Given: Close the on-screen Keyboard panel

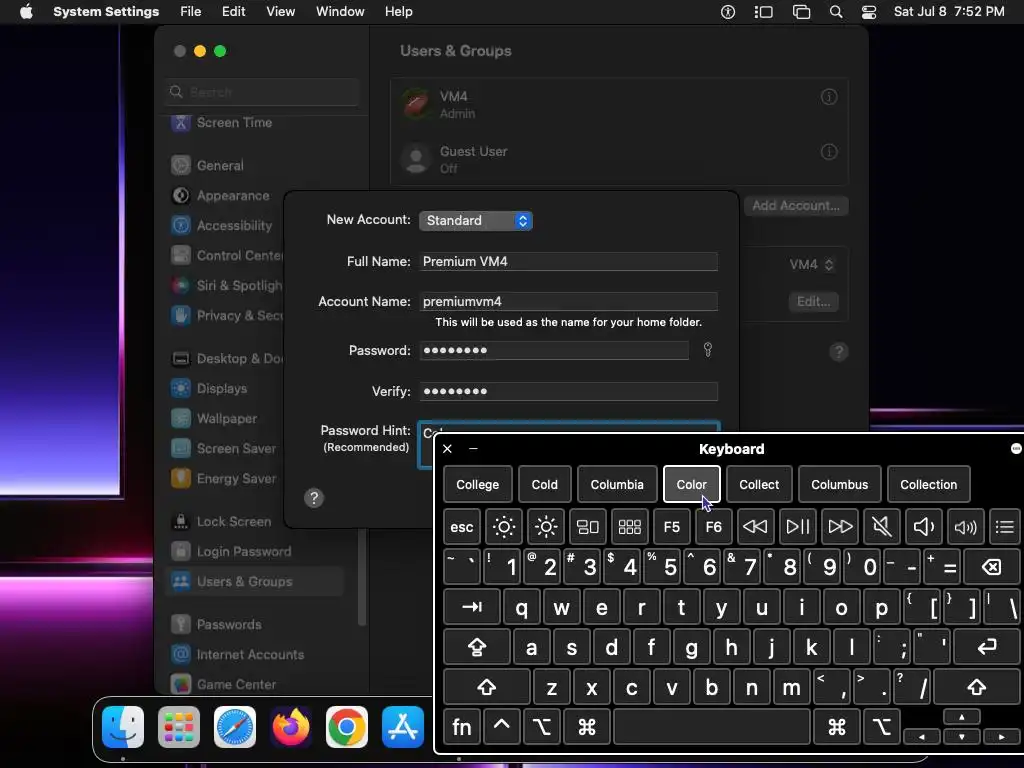Looking at the screenshot, I should coord(447,449).
